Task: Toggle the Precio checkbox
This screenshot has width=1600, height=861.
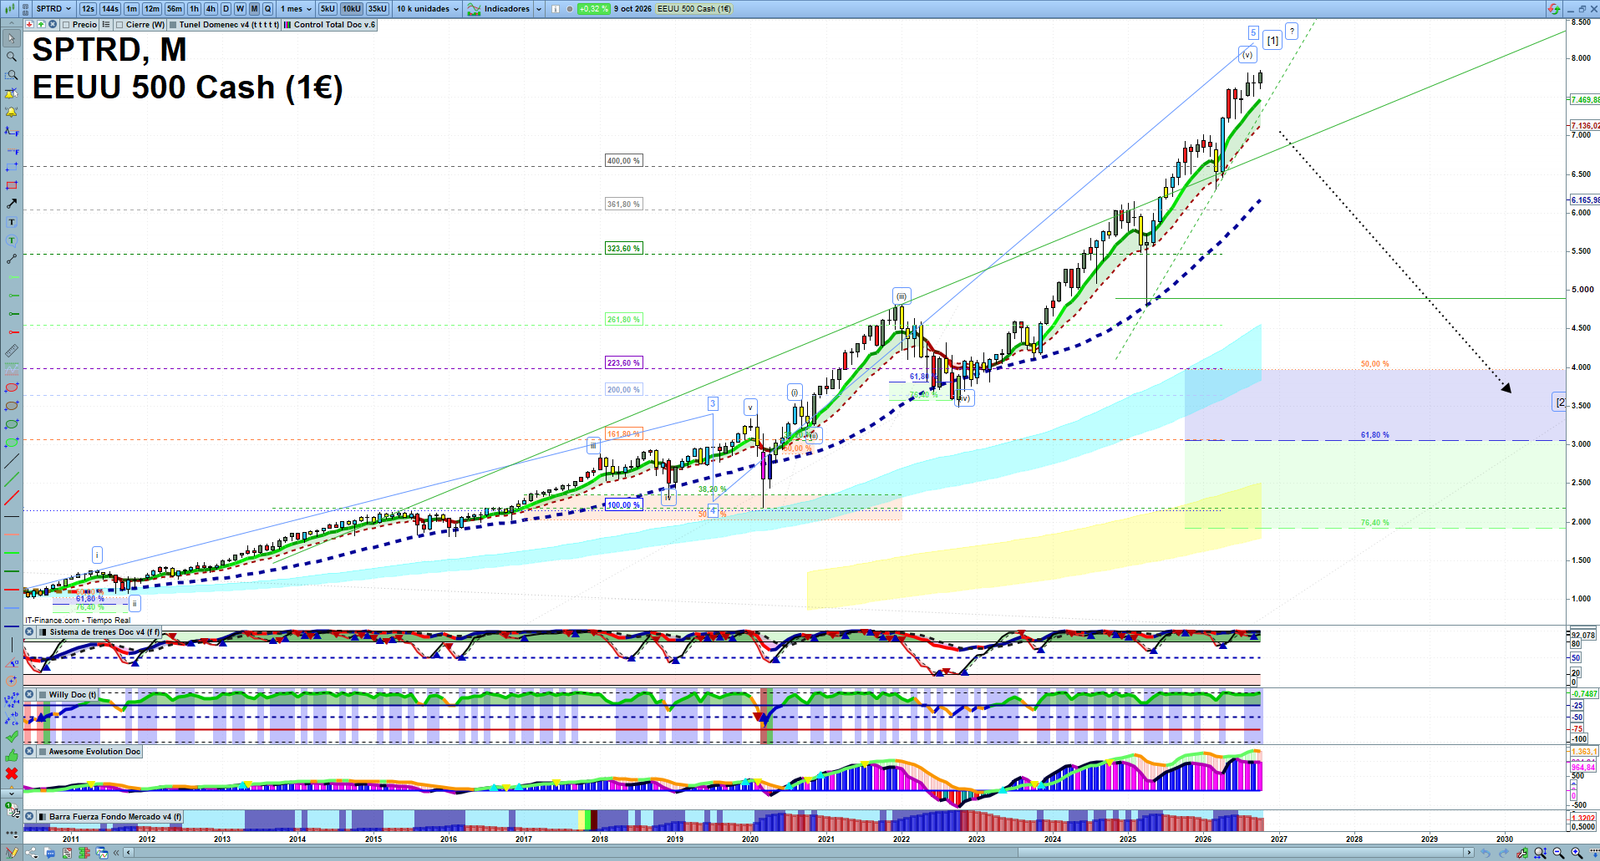Action: (x=66, y=24)
